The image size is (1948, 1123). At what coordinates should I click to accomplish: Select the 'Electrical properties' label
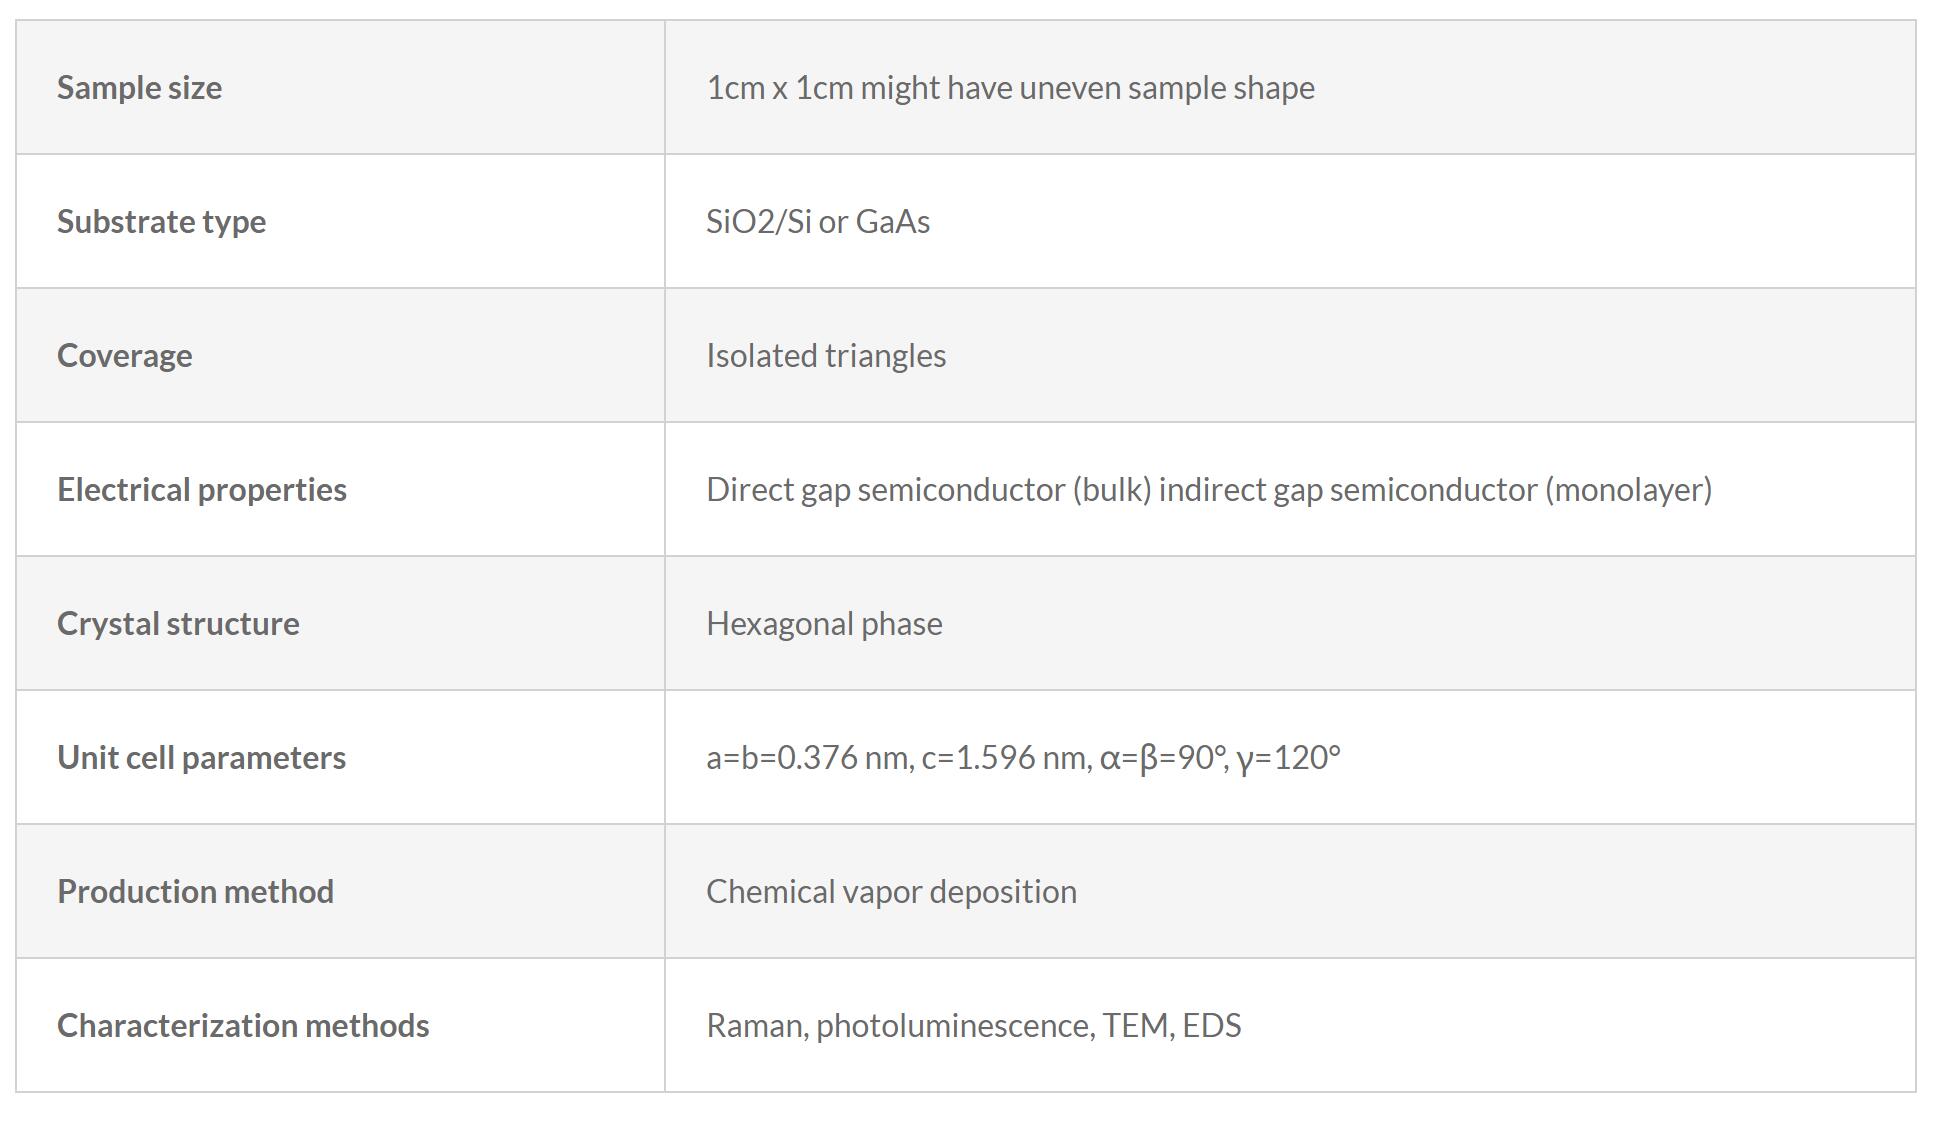(x=201, y=490)
